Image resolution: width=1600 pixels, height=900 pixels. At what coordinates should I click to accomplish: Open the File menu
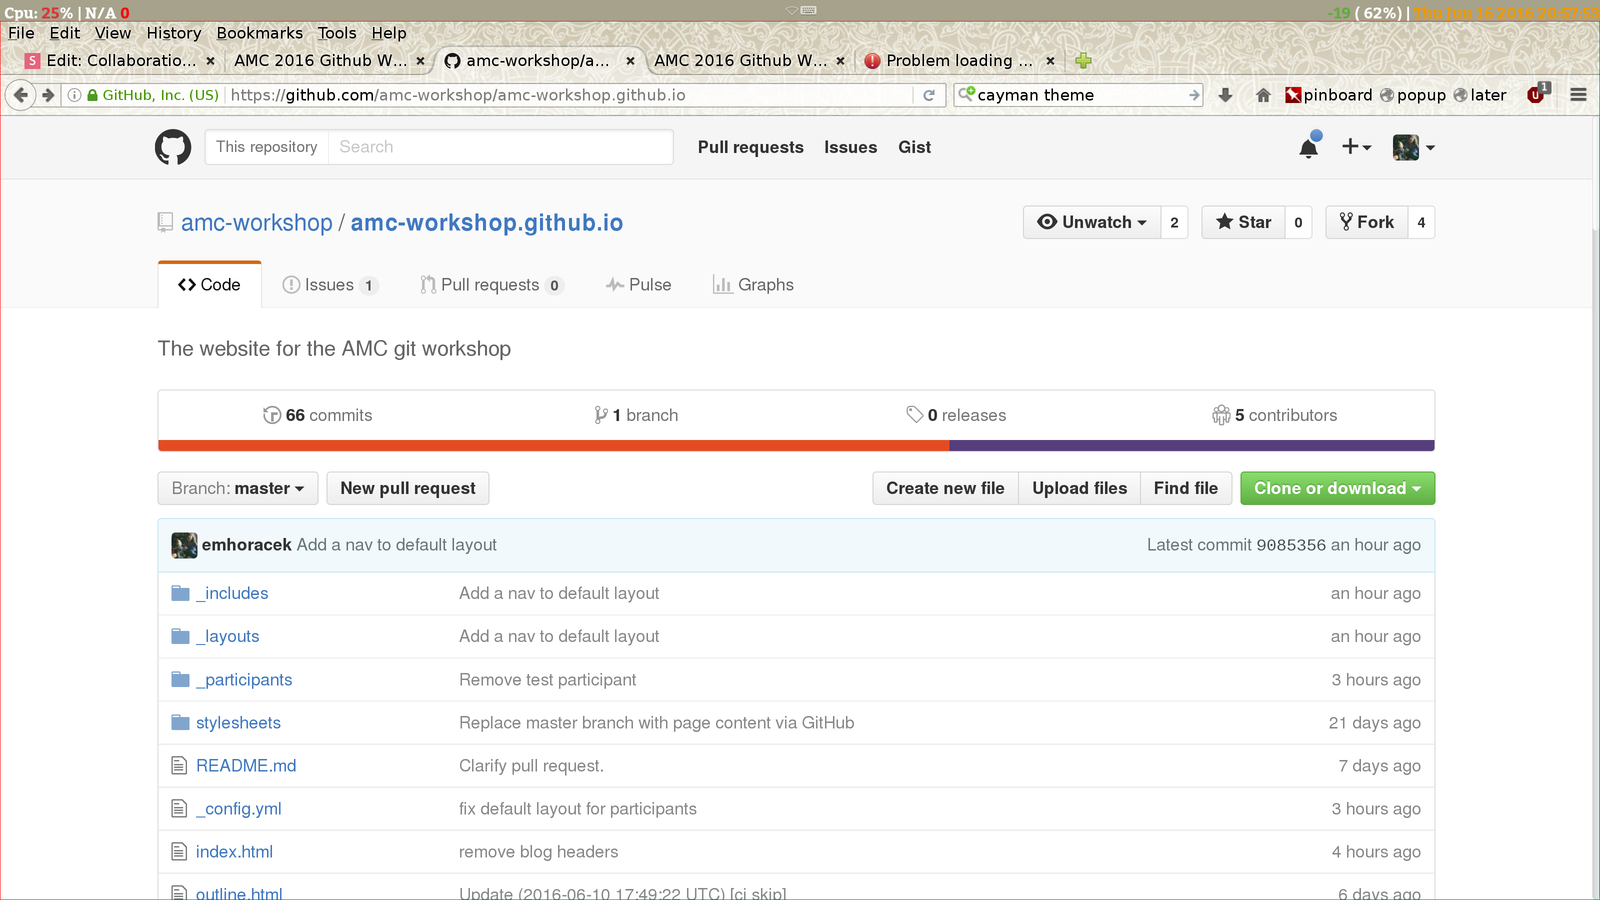(21, 33)
